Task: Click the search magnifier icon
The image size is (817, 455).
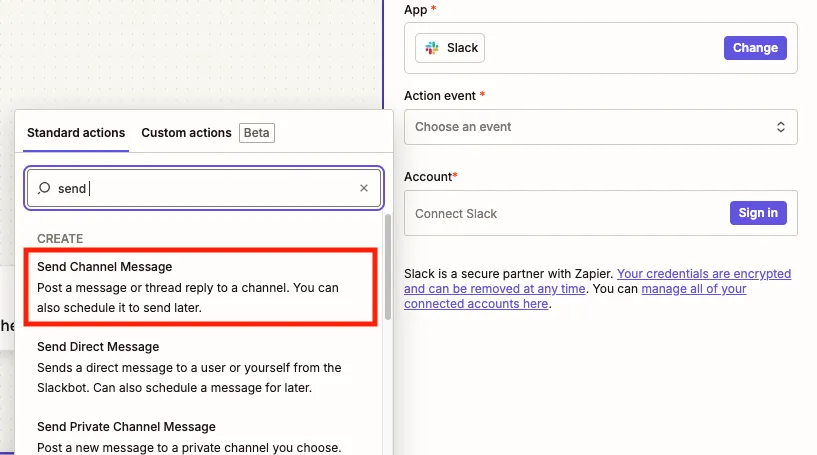Action: (x=44, y=188)
